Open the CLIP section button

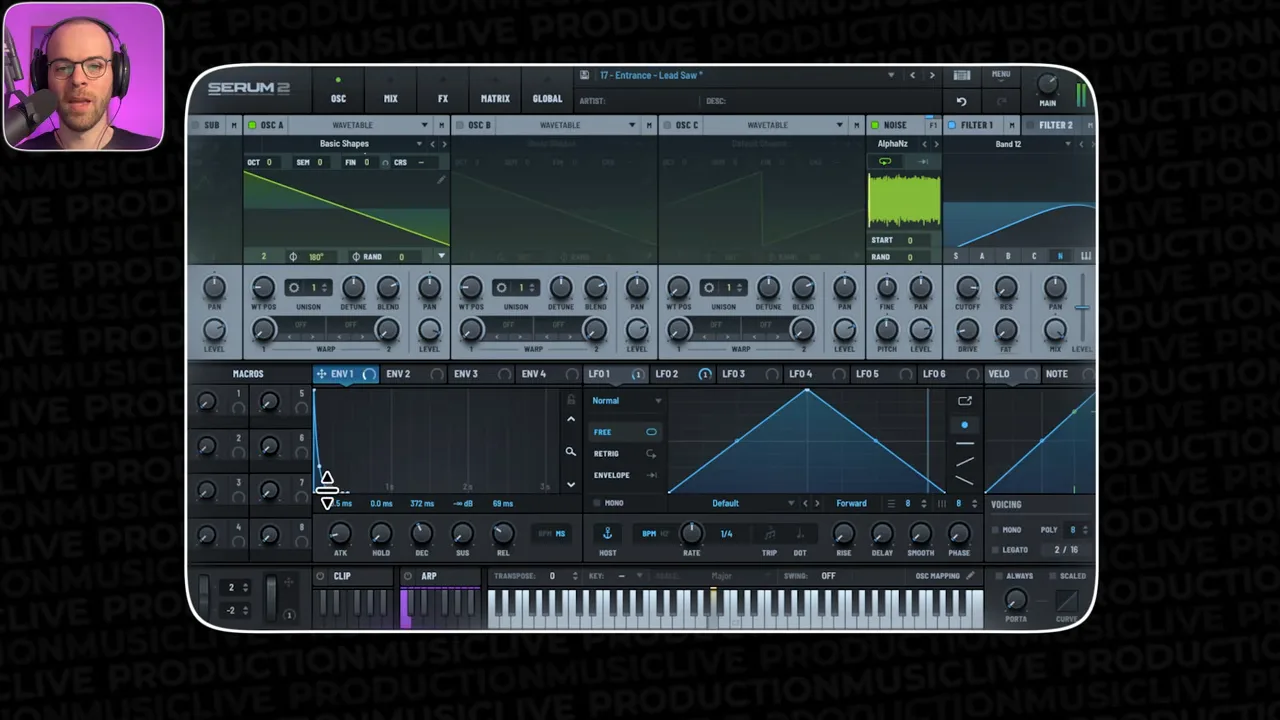[342, 576]
